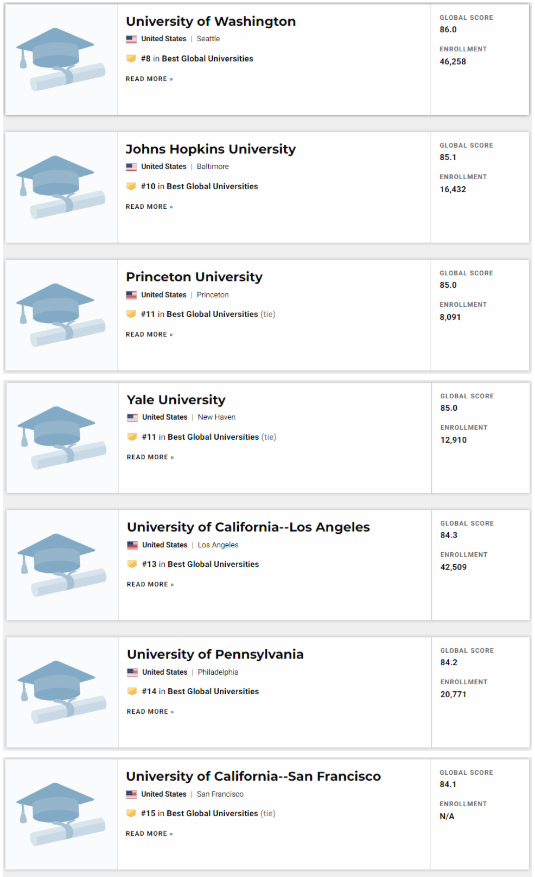The height and width of the screenshot is (877, 535).
Task: Click the ranking badge icon beside #13
Action: 132,564
